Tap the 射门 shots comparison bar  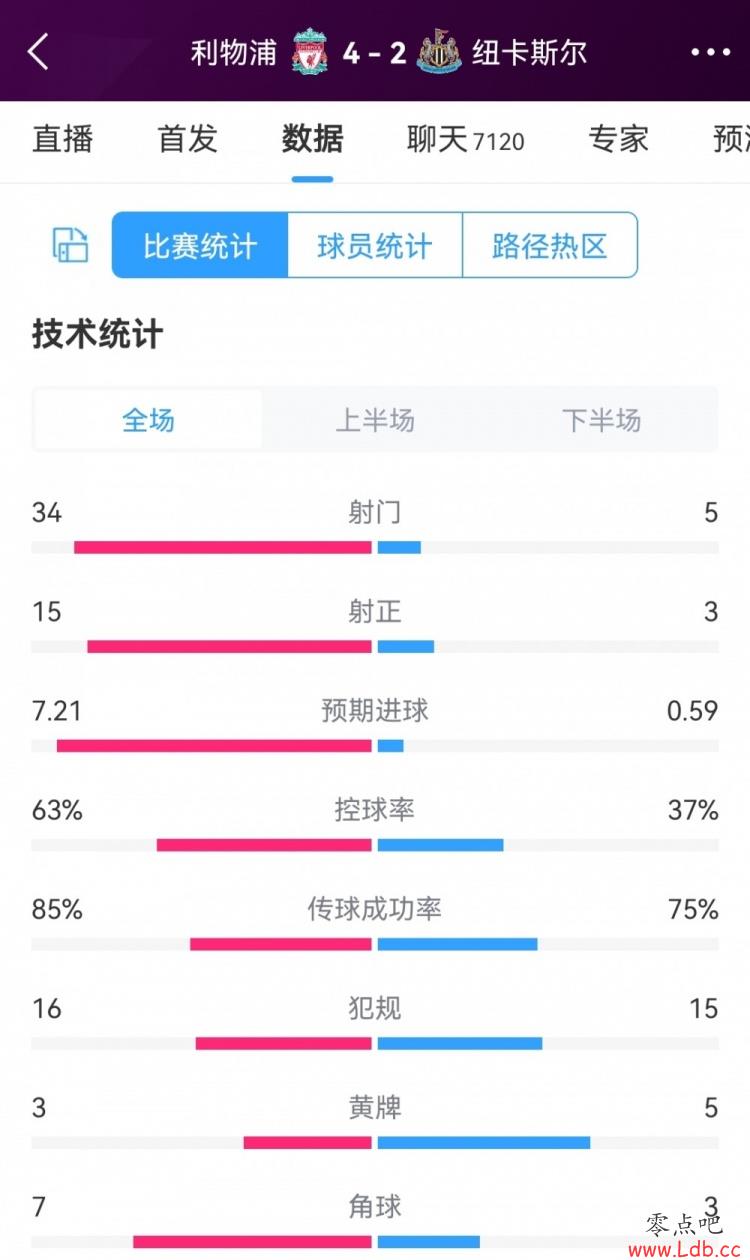click(375, 547)
